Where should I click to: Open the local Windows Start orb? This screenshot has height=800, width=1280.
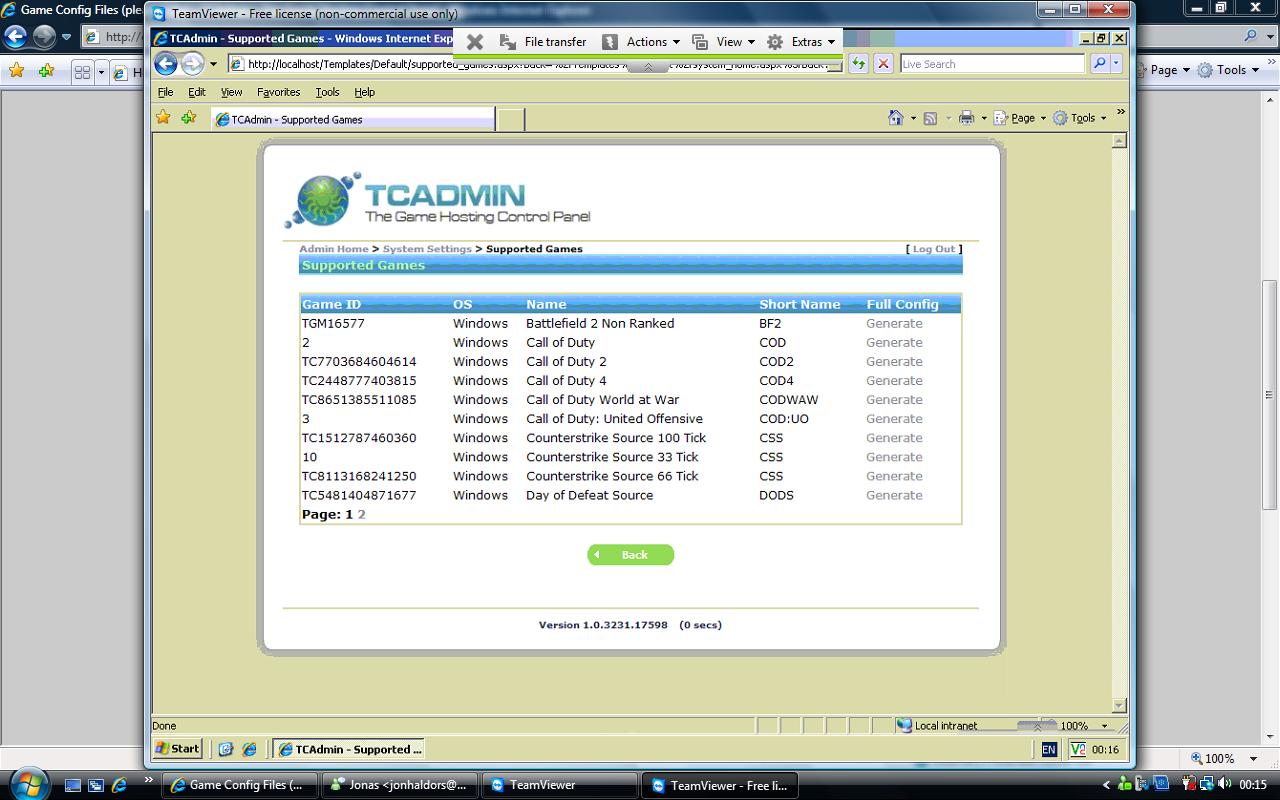(x=27, y=784)
